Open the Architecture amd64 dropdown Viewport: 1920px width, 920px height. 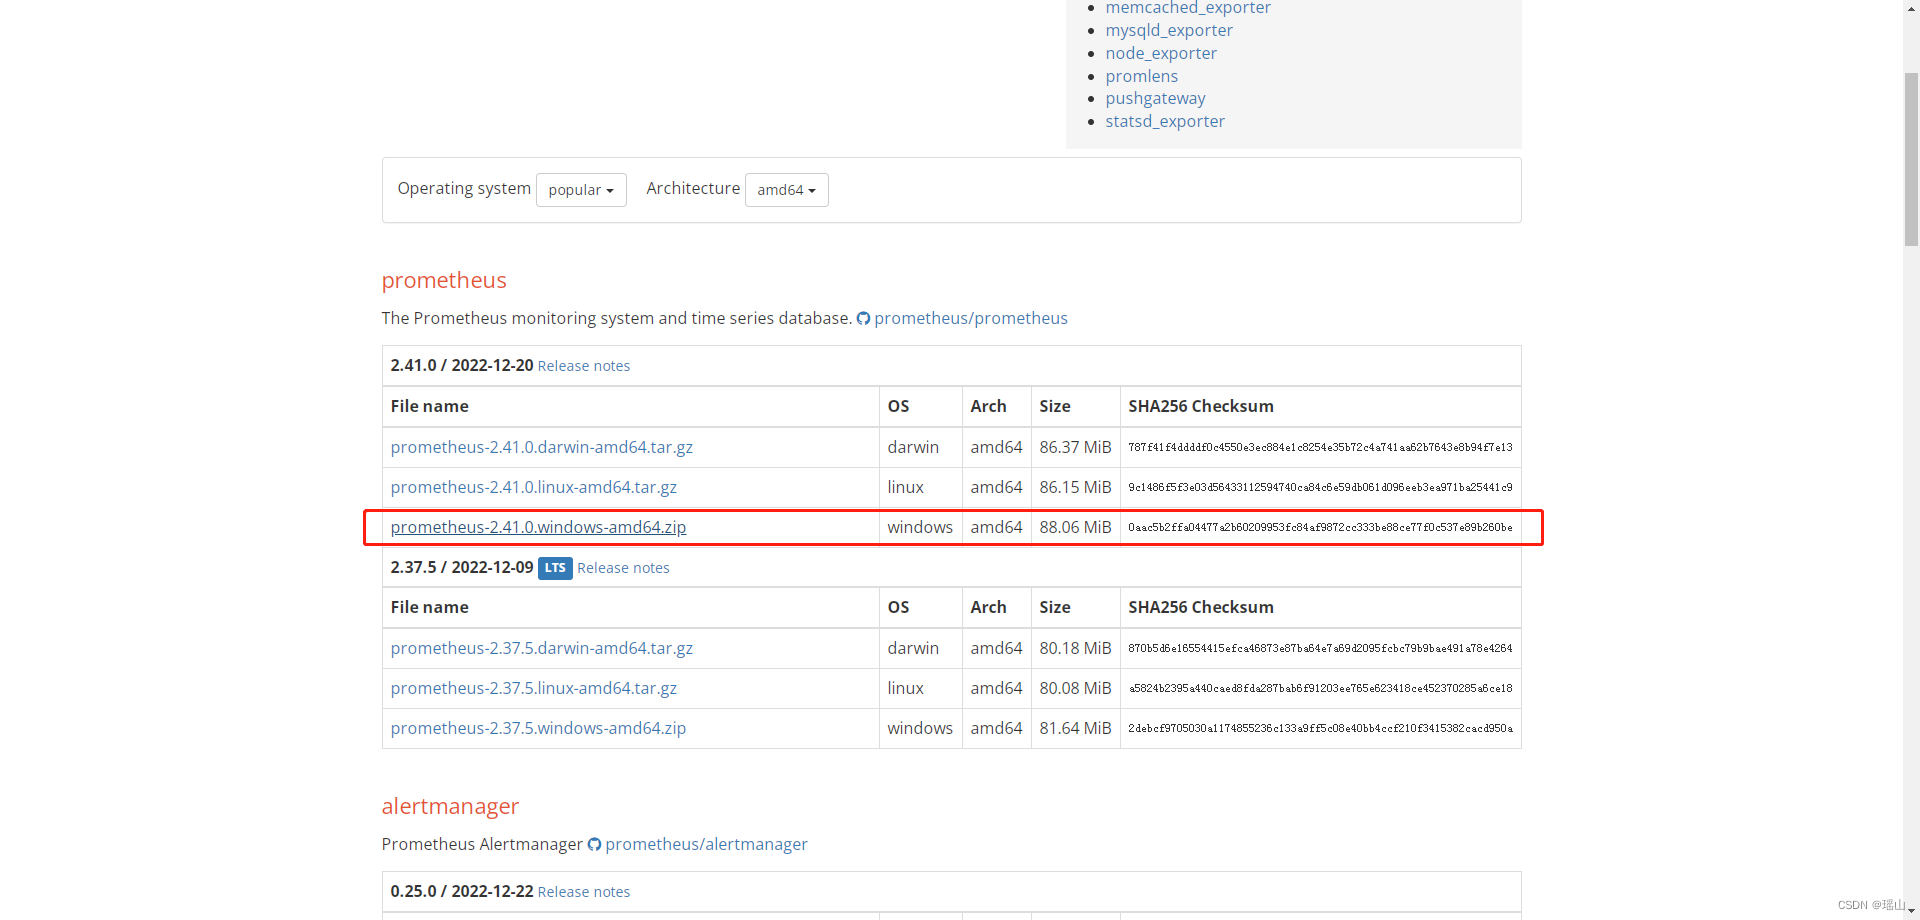786,190
